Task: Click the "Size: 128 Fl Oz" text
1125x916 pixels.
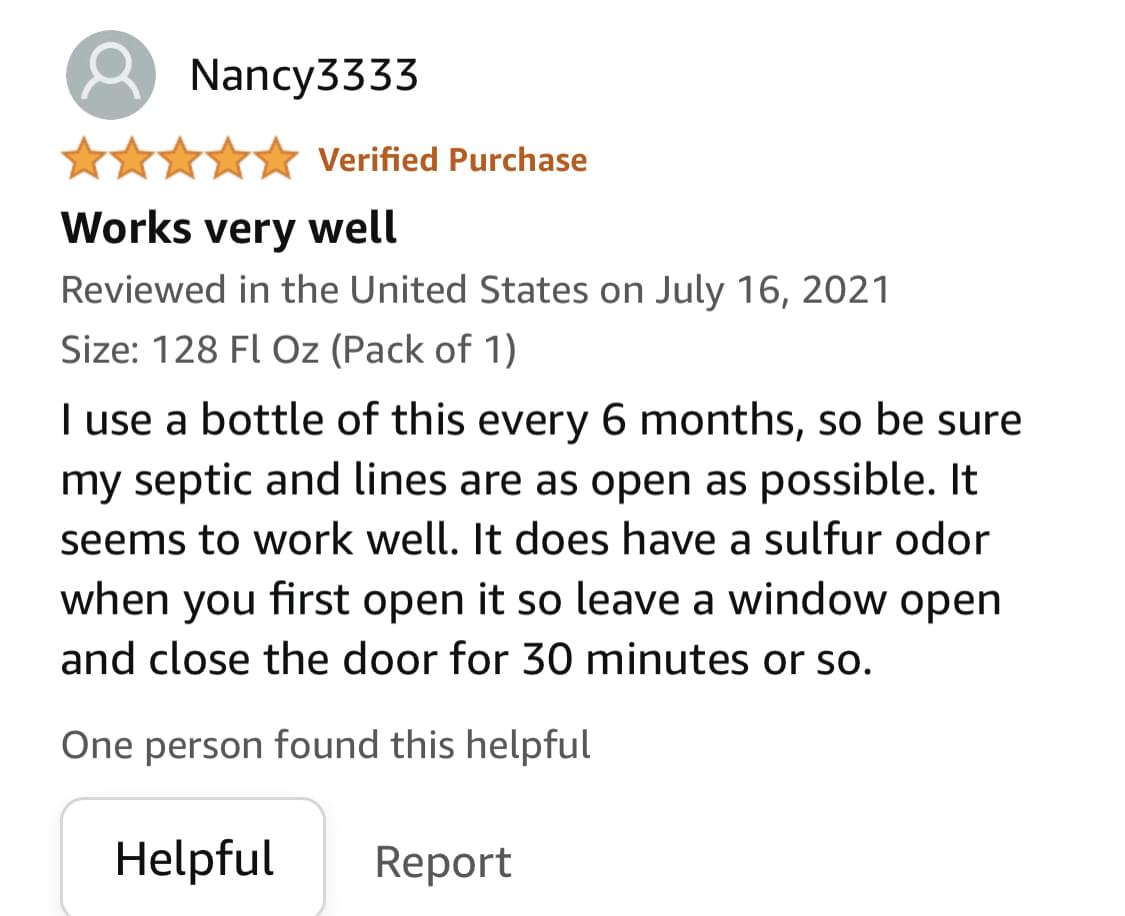Action: [190, 350]
